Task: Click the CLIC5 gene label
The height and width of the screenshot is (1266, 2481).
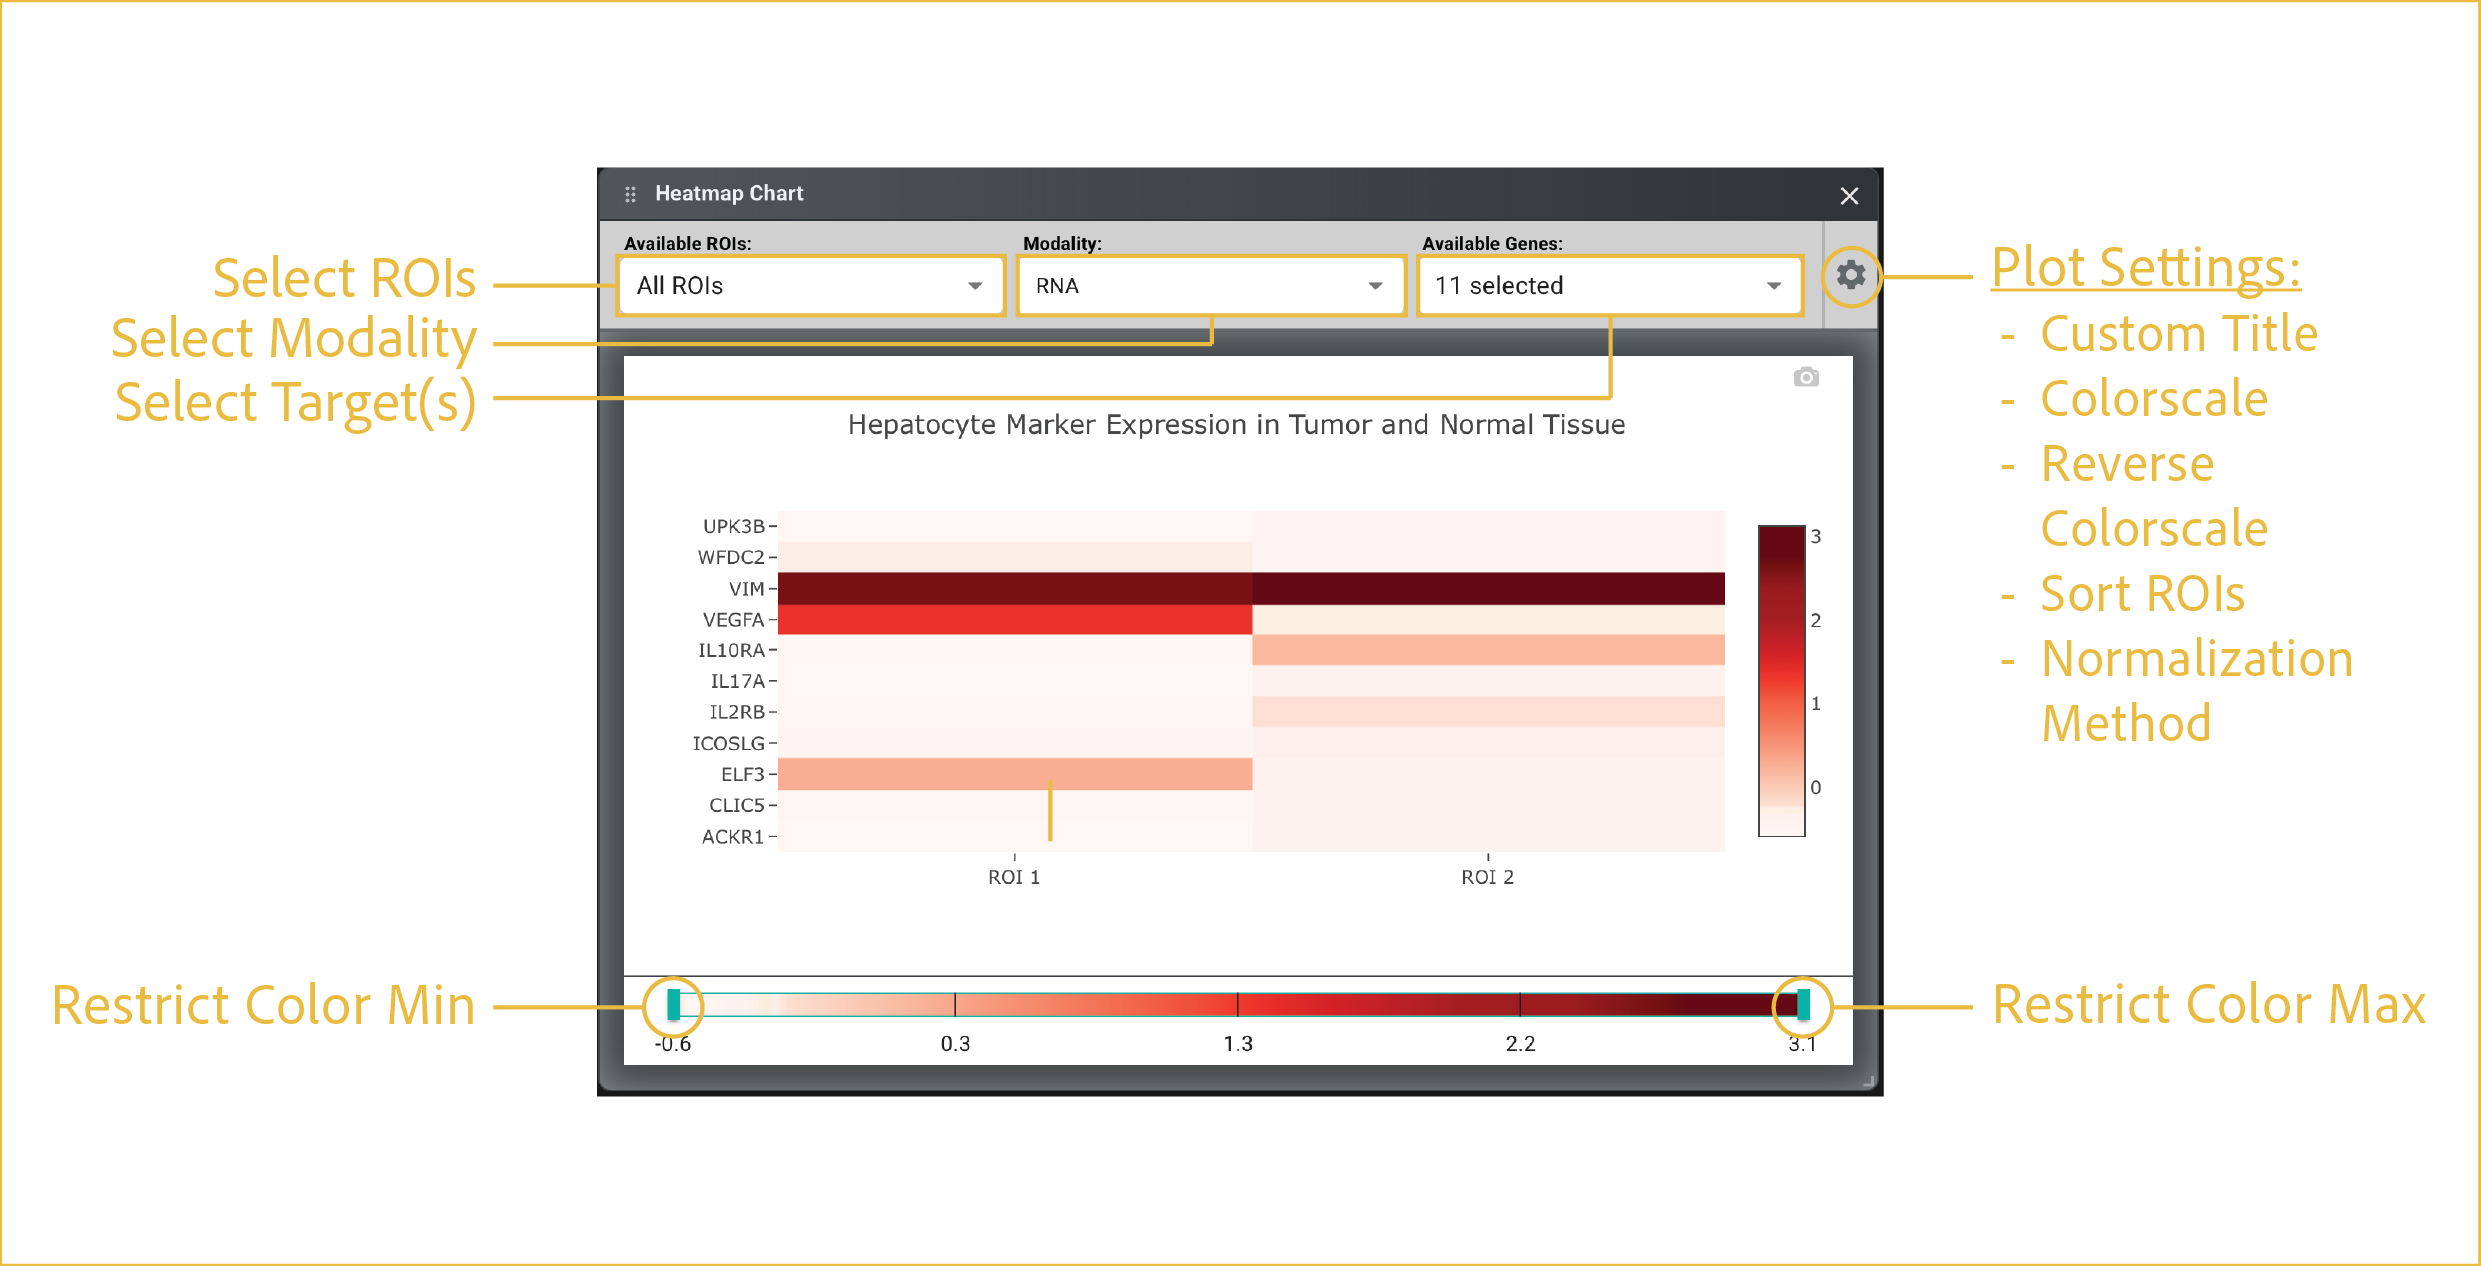Action: click(737, 806)
